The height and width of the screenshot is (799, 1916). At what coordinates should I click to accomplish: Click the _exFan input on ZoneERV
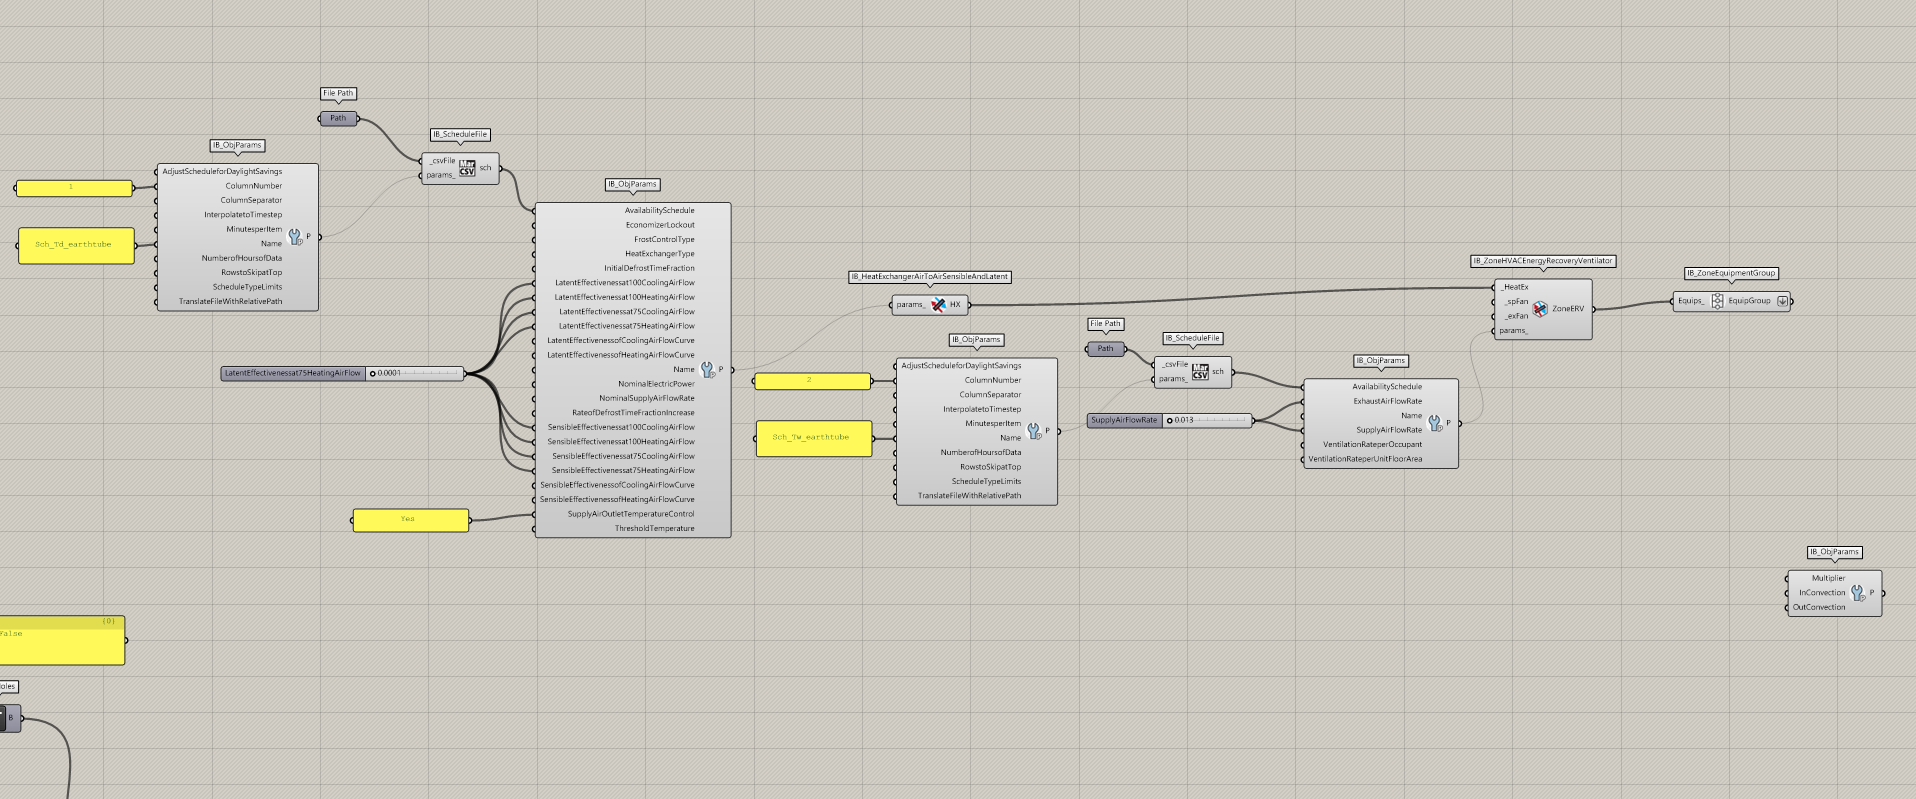pos(1516,316)
